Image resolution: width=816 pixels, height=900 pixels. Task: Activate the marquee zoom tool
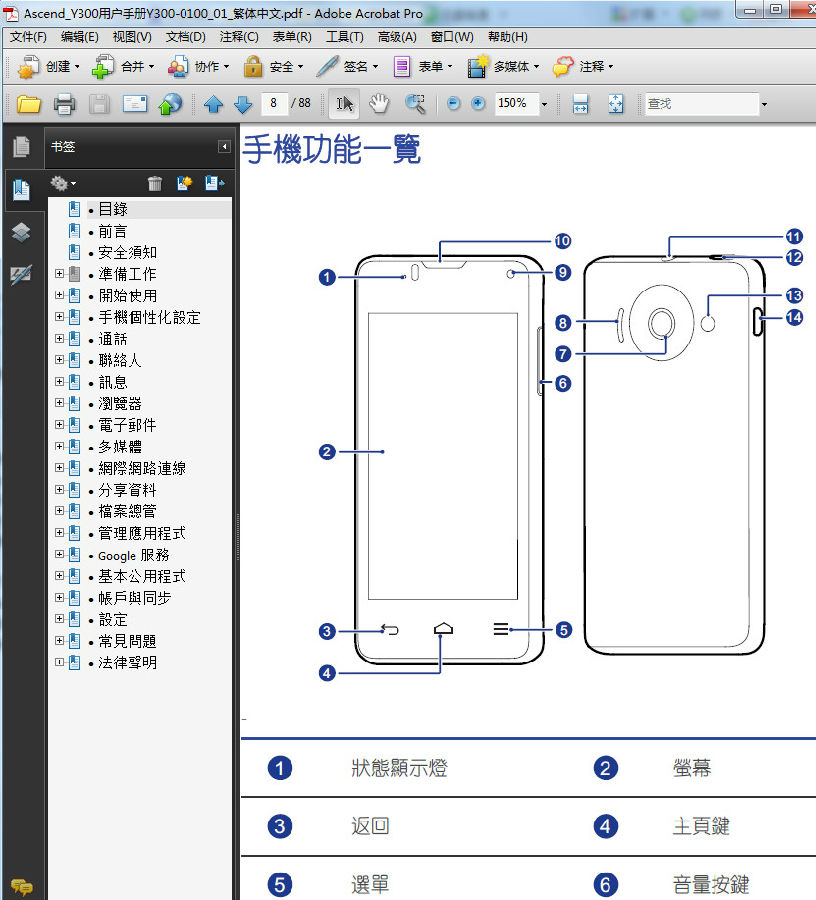click(415, 104)
